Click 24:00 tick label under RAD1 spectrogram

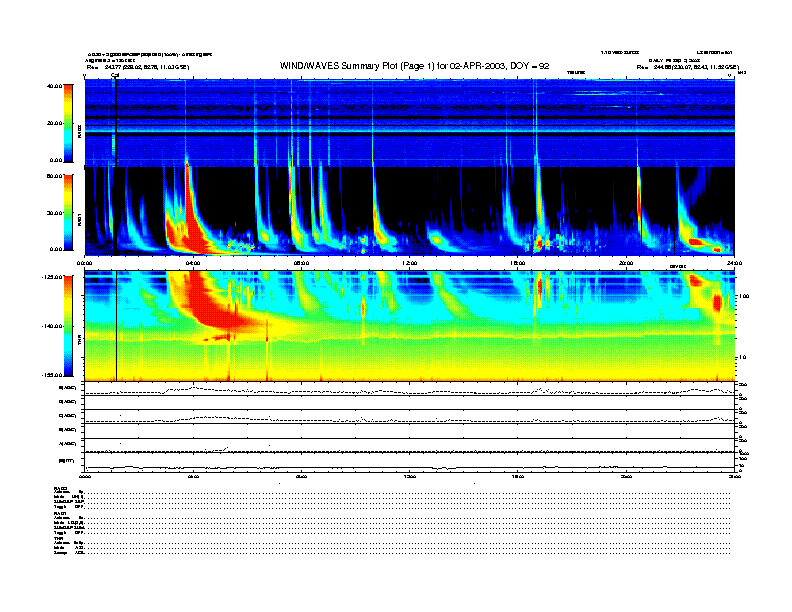tap(734, 263)
